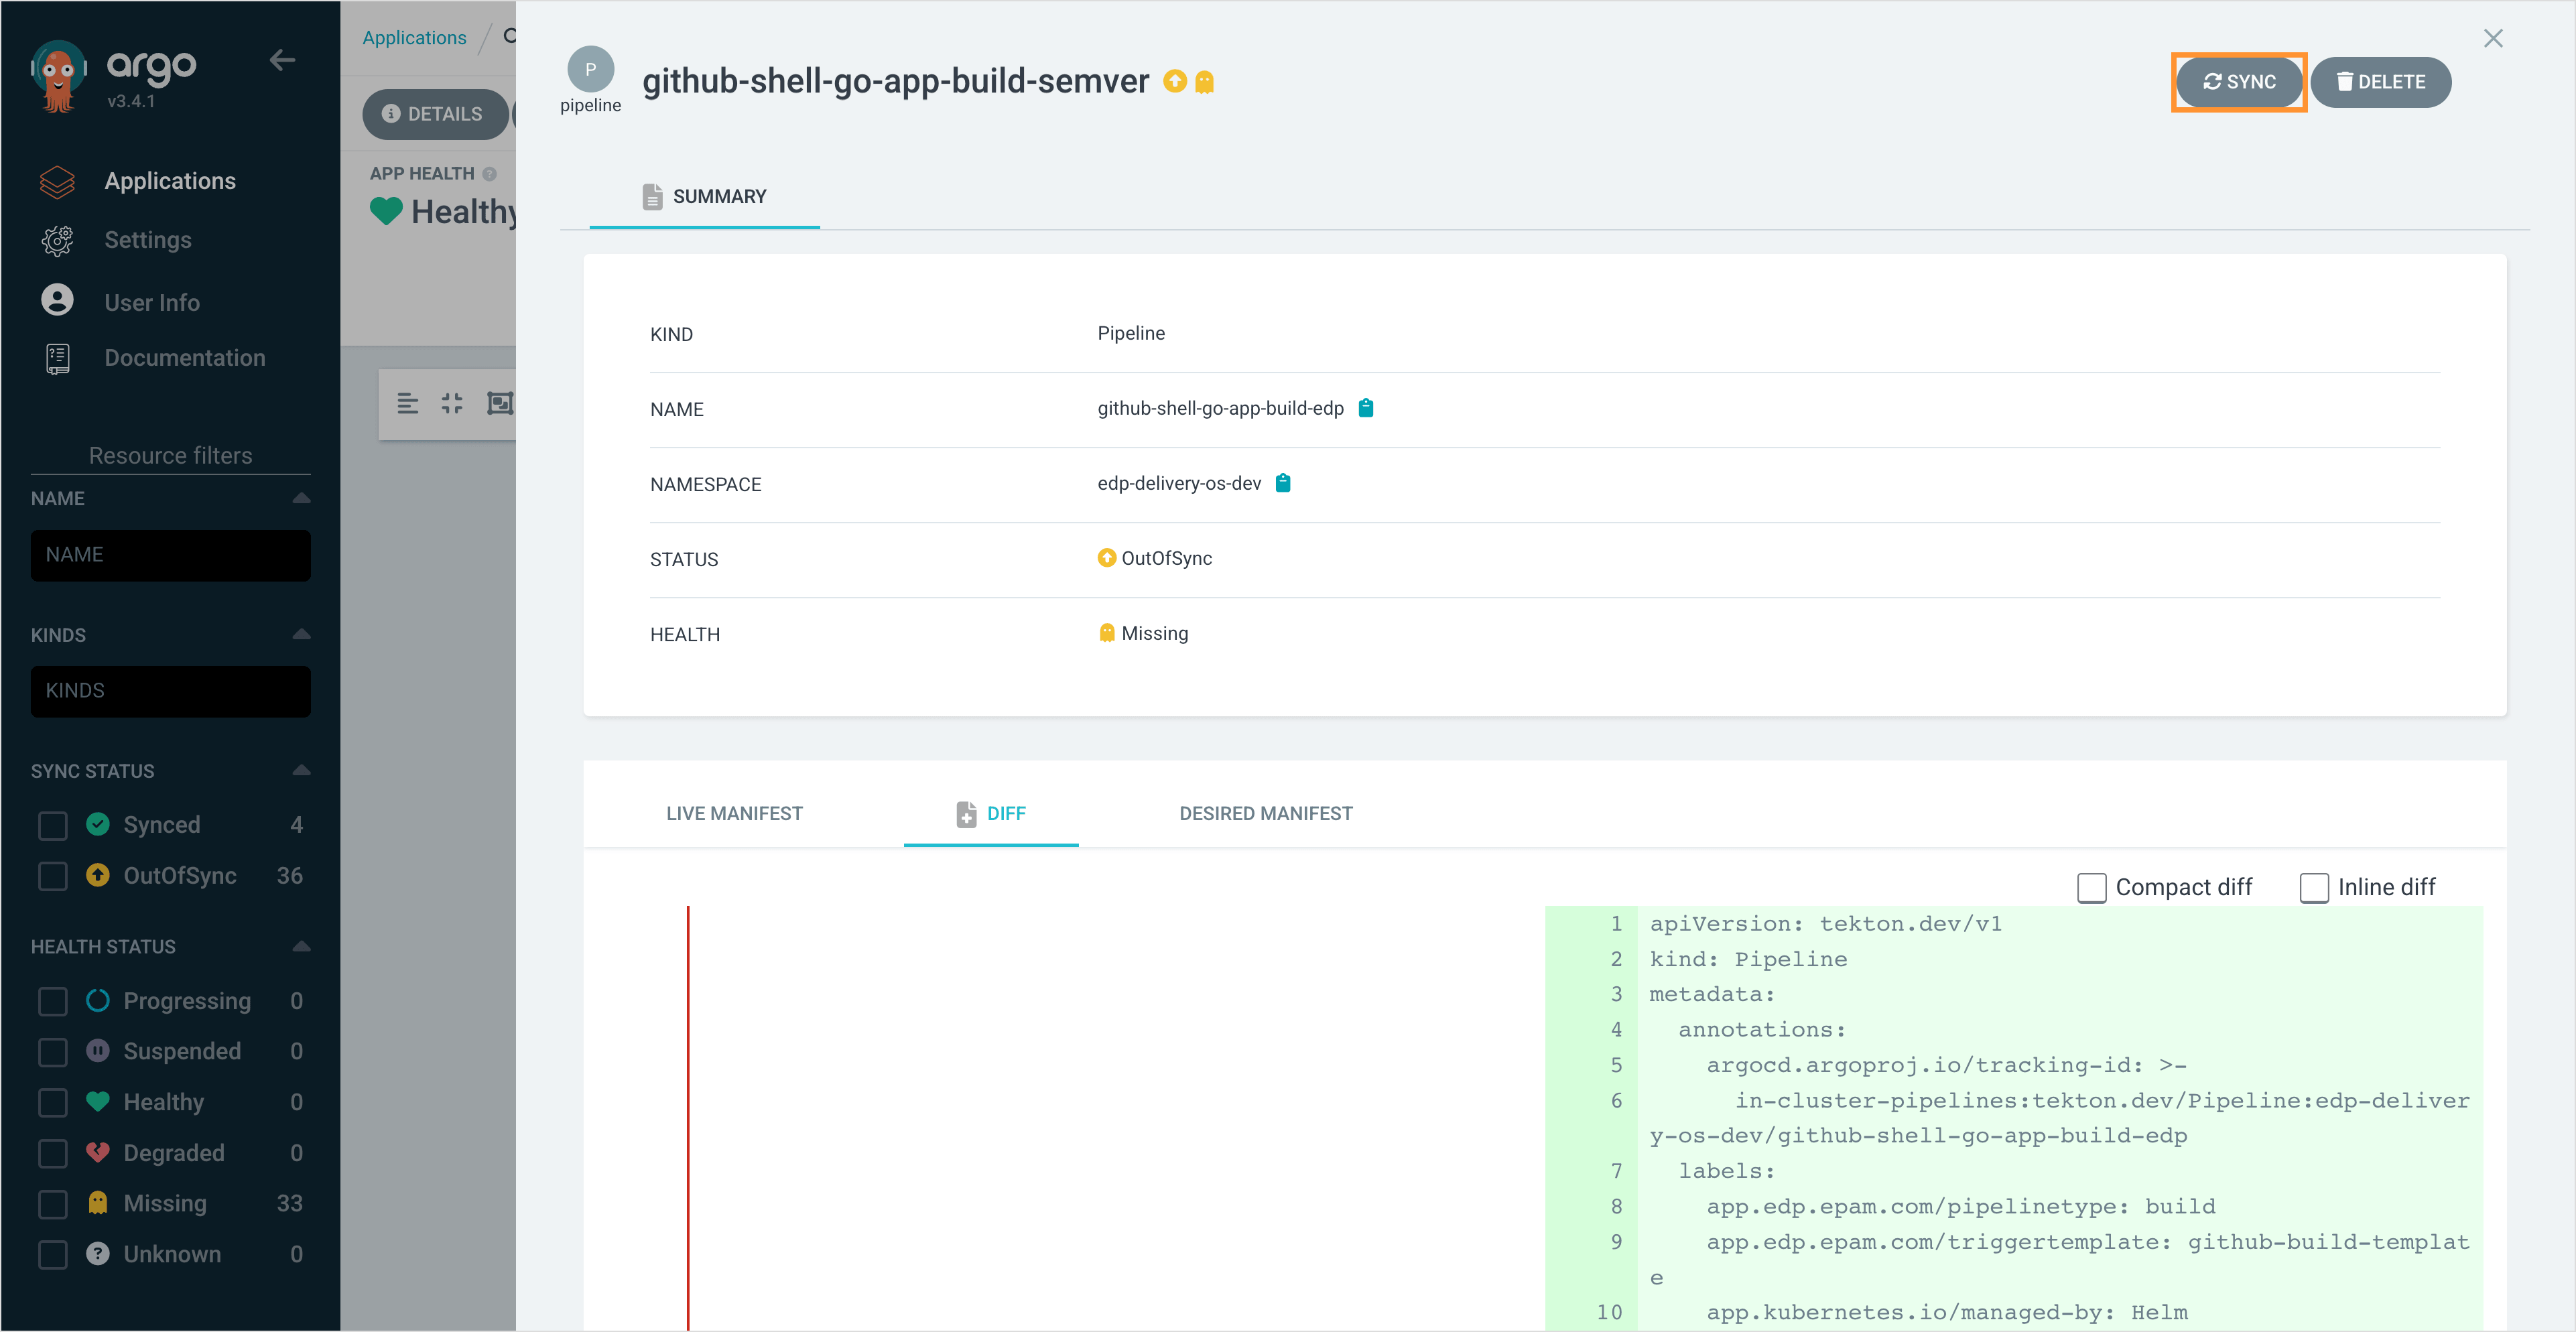This screenshot has width=2576, height=1332.
Task: Click the green Healthy heart icon
Action: 386,211
